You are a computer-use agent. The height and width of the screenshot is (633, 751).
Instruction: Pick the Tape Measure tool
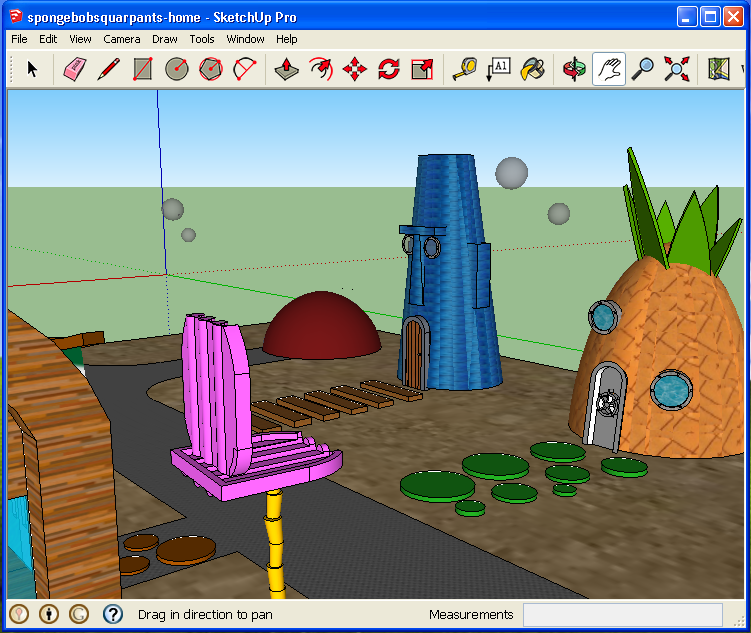point(465,69)
